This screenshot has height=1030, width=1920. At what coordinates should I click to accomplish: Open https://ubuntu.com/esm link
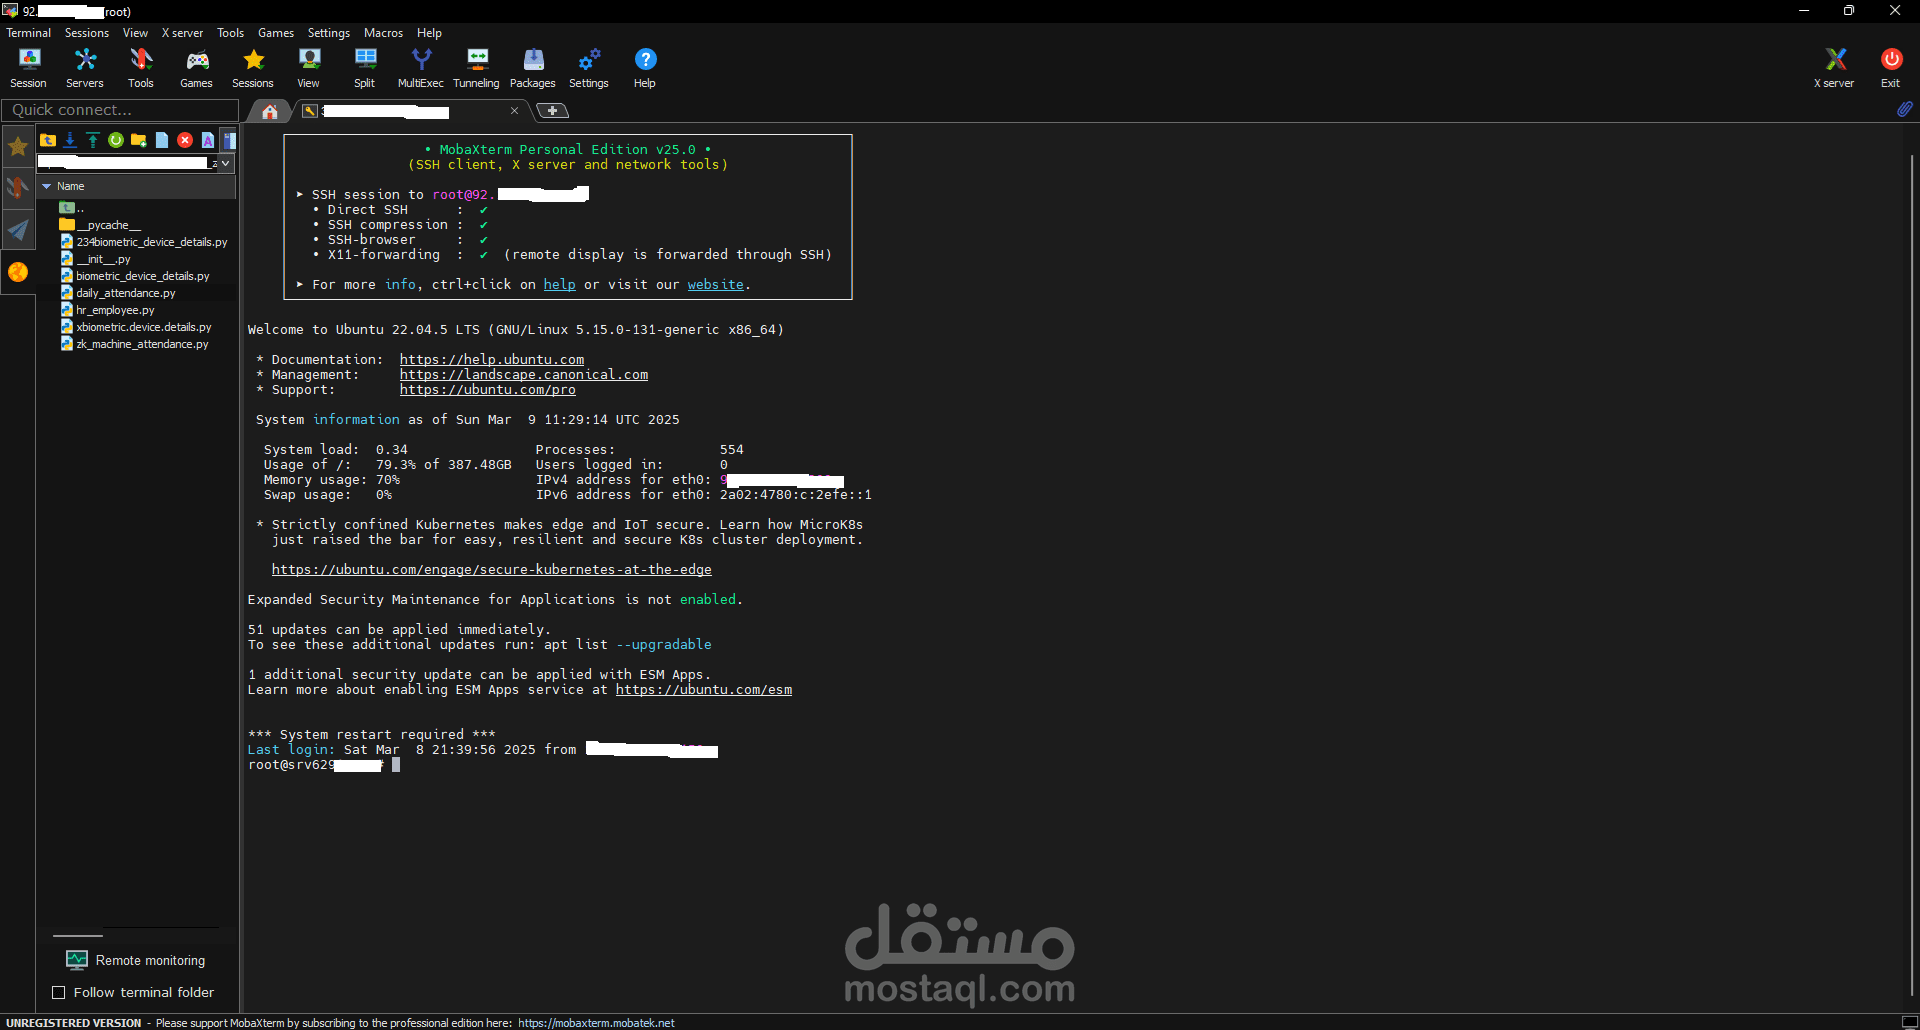tap(704, 690)
